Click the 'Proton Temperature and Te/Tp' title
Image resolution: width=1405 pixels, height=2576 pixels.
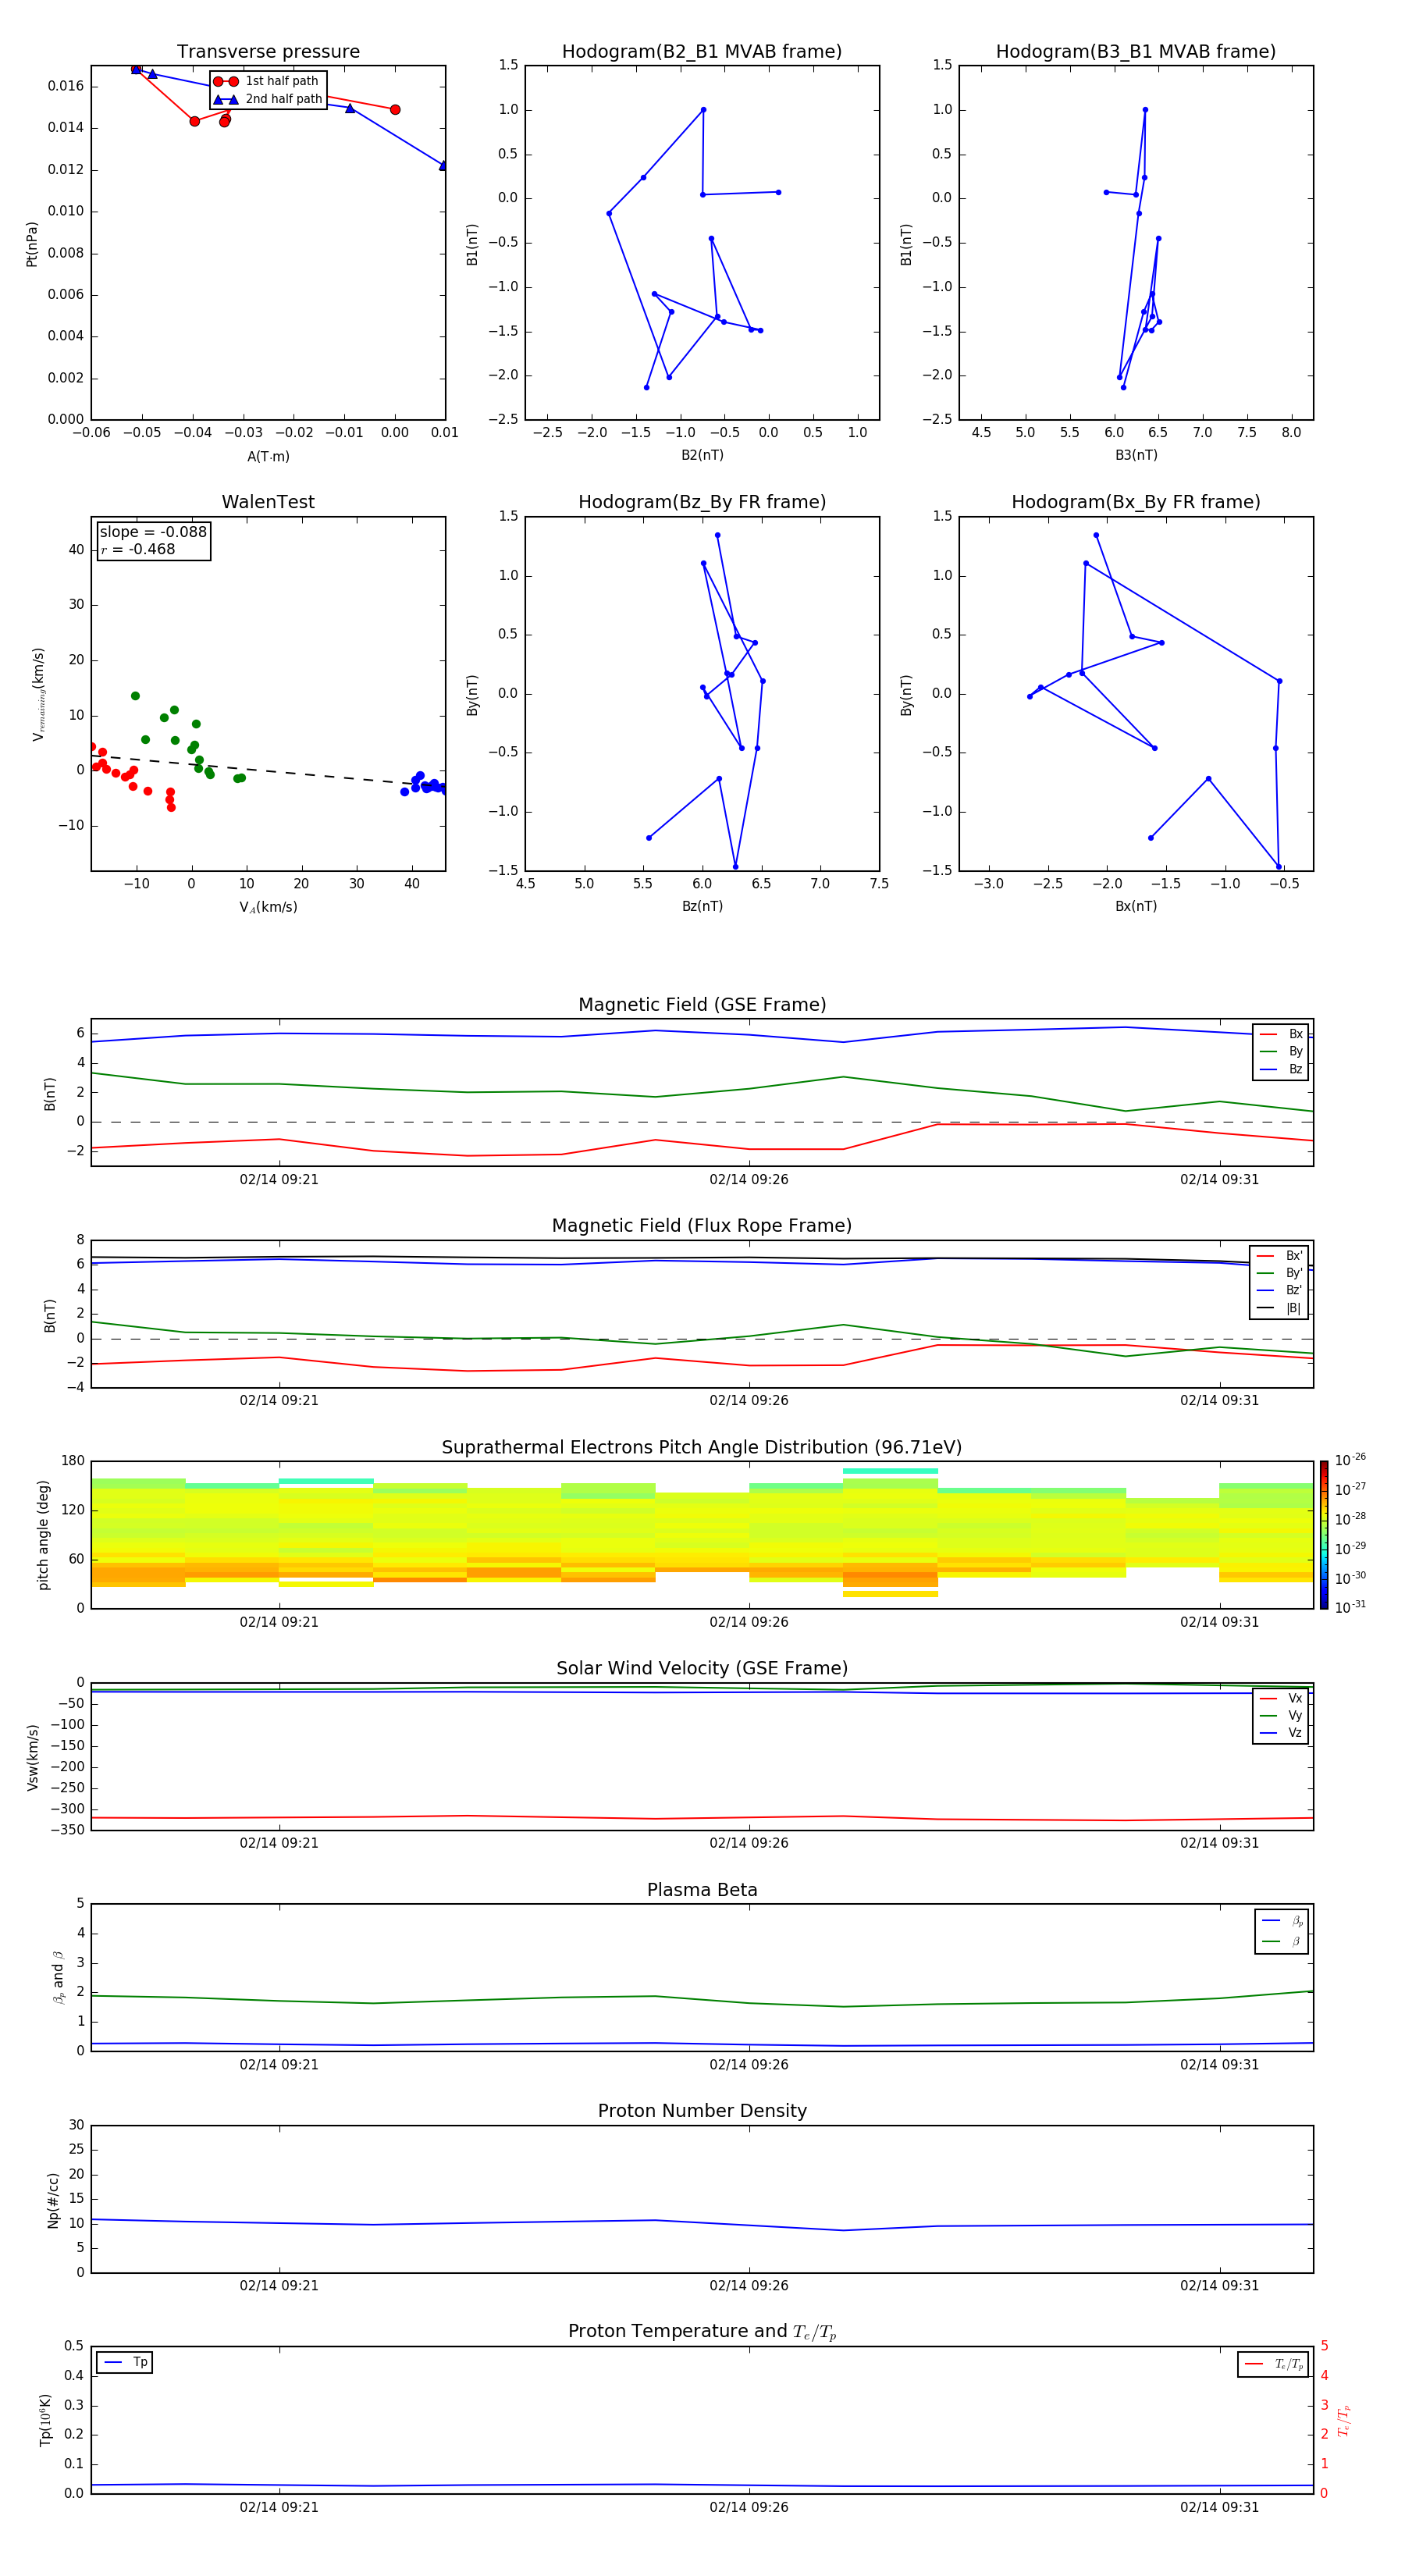[x=702, y=2332]
